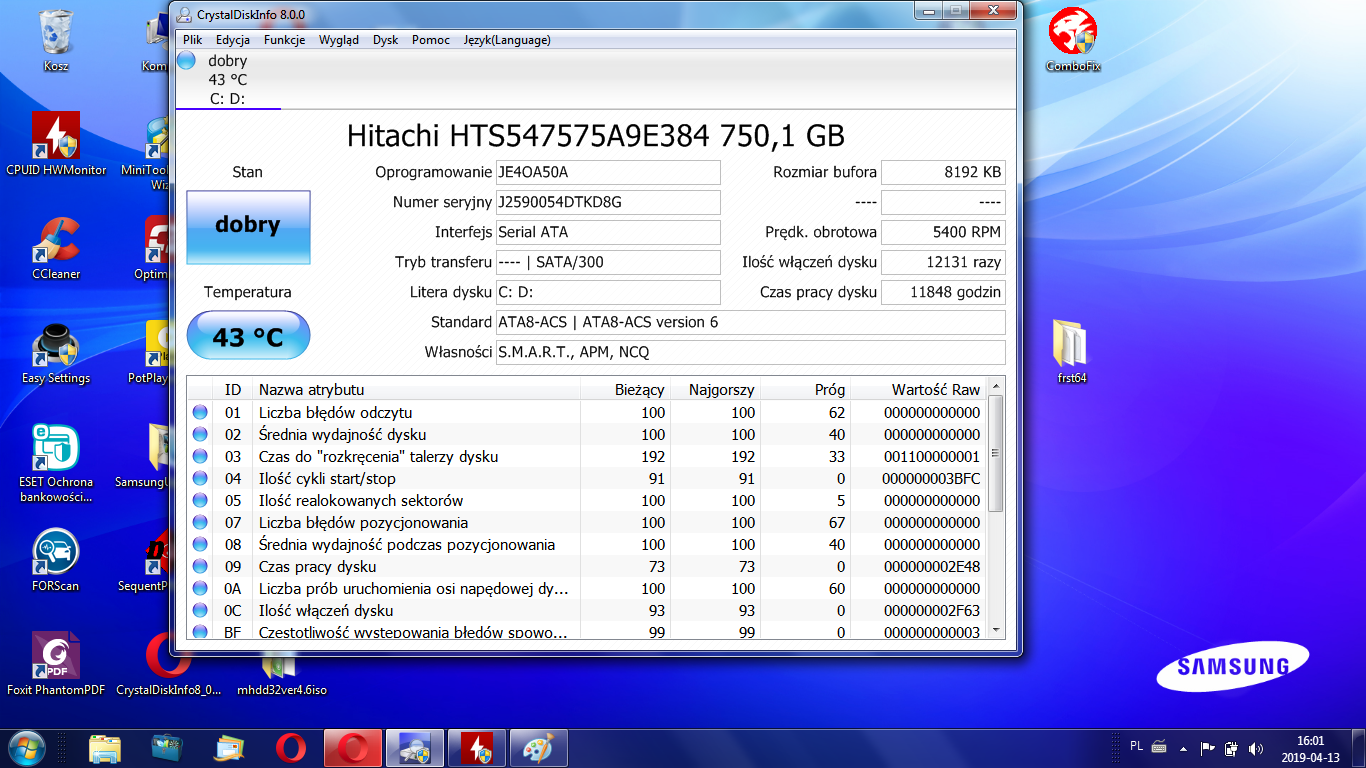Switch to the CrystalDiskInfo taskbar button
The height and width of the screenshot is (768, 1366).
coord(415,748)
